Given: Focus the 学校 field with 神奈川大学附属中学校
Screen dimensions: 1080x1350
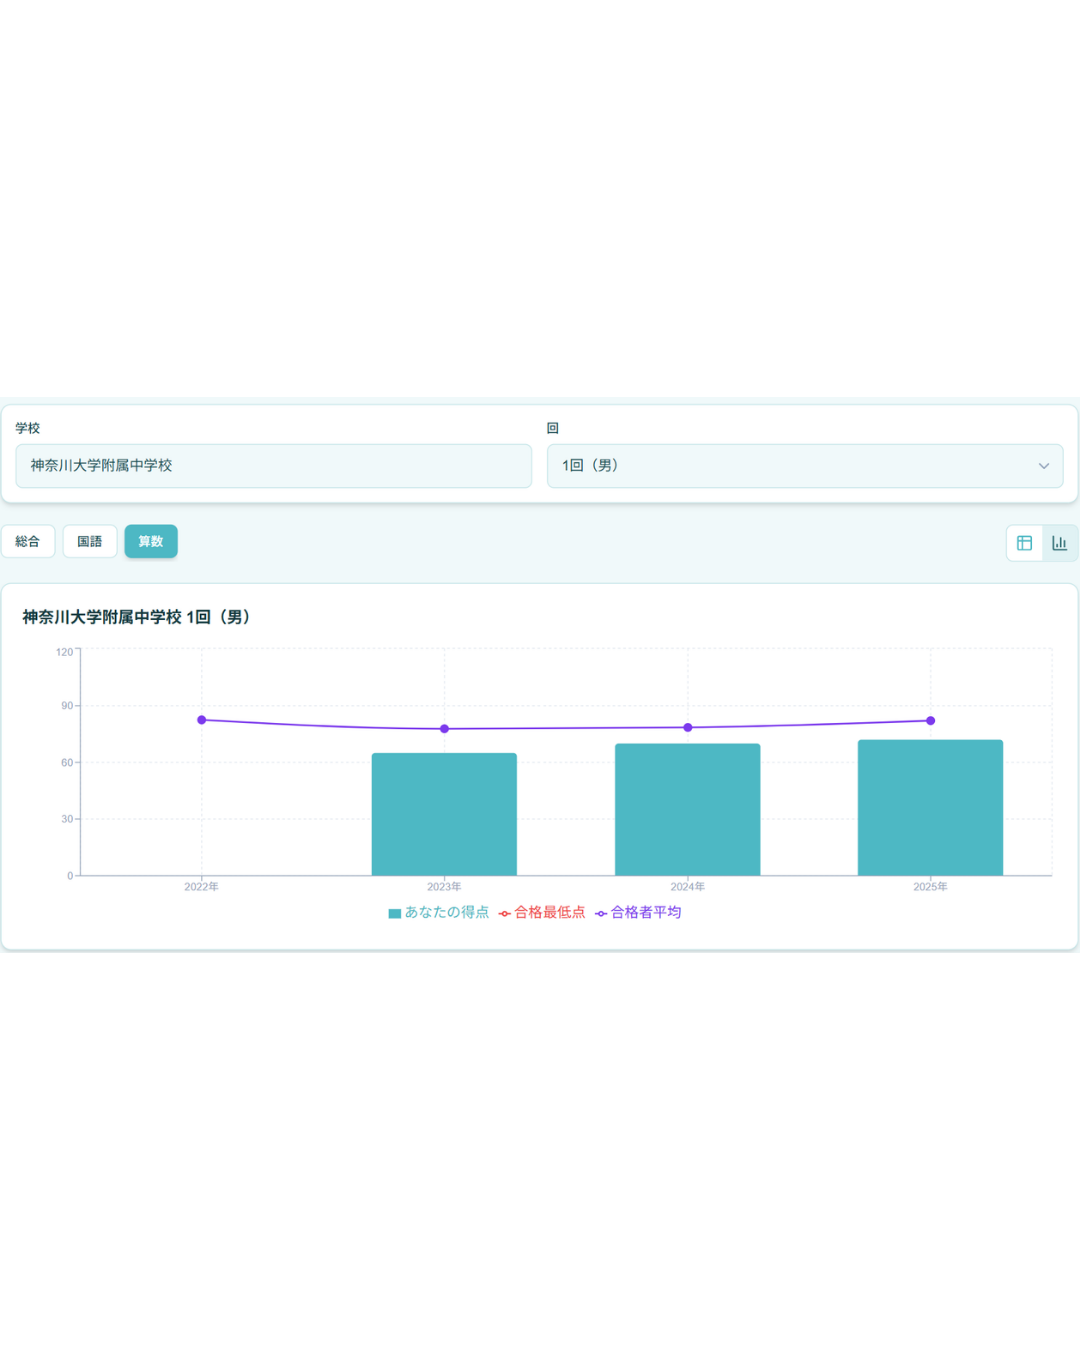Looking at the screenshot, I should [x=273, y=466].
